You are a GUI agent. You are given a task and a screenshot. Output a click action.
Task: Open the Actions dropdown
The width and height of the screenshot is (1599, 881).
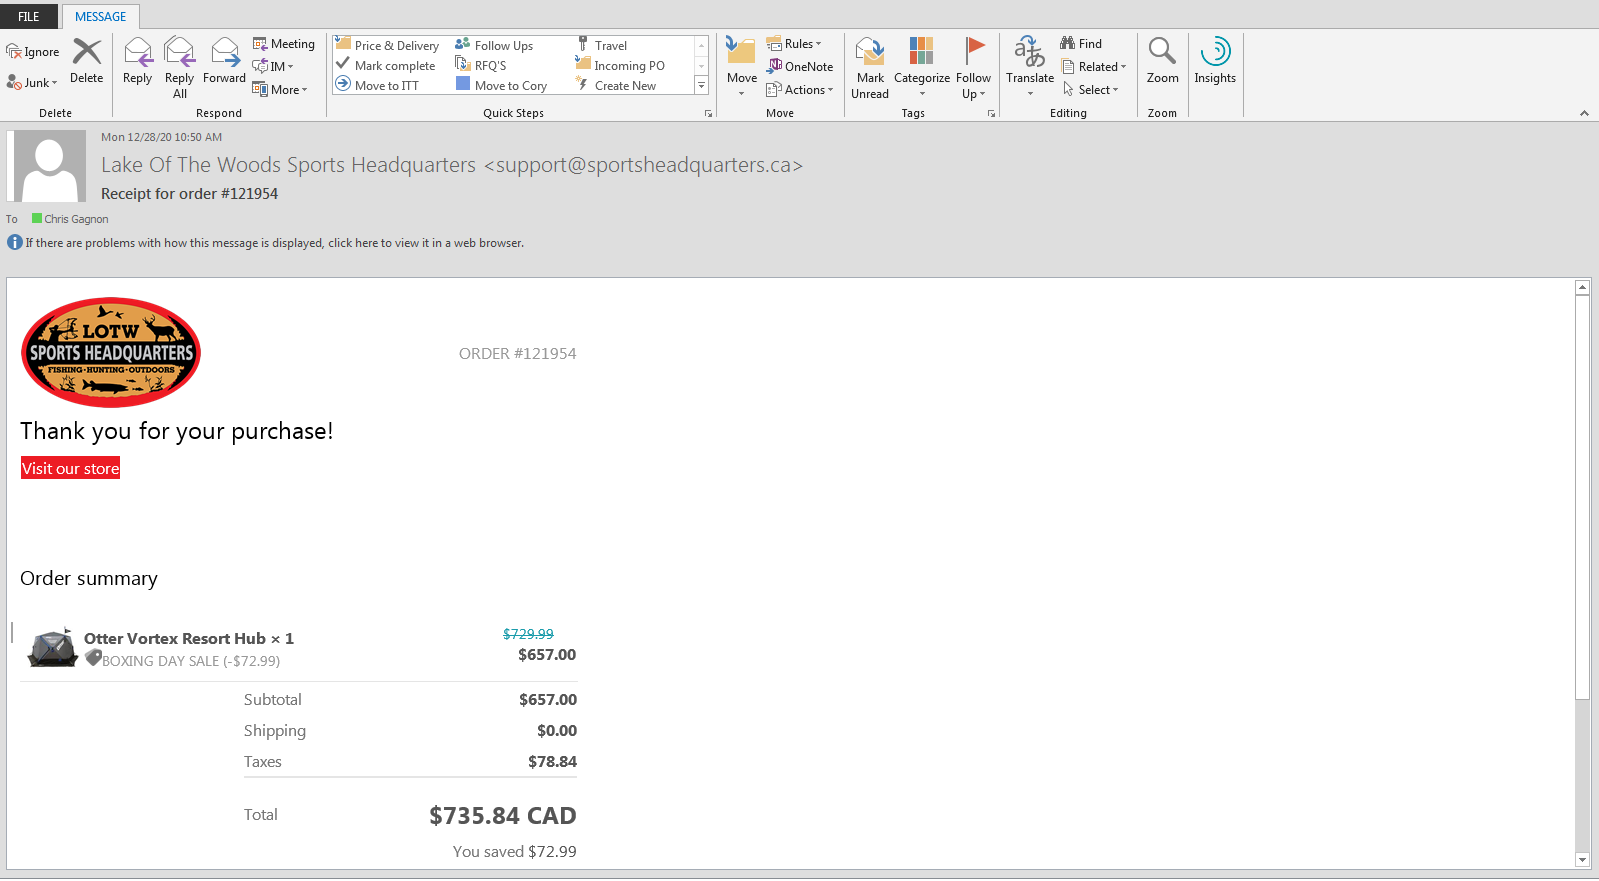pos(800,90)
